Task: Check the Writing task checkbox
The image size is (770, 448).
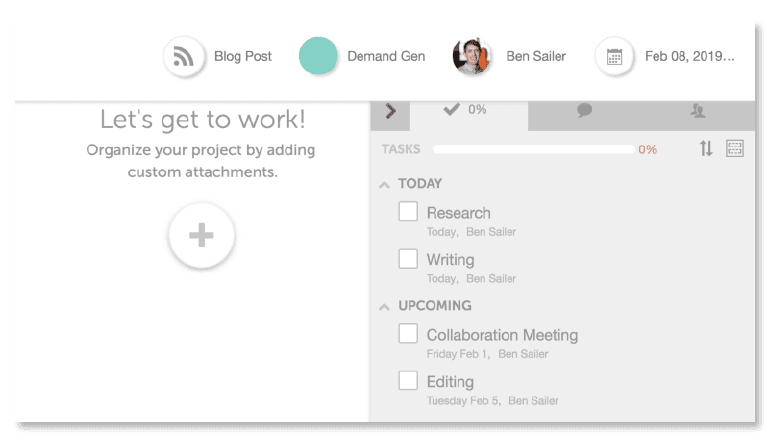Action: pos(408,258)
